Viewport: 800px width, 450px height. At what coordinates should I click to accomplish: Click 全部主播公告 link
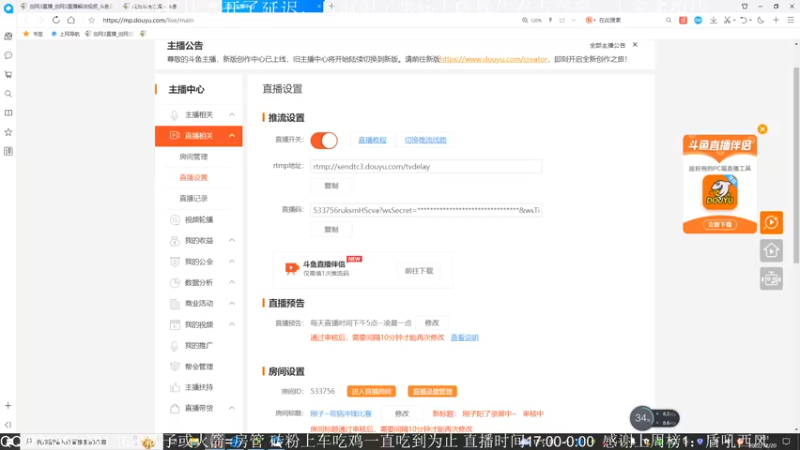point(607,45)
